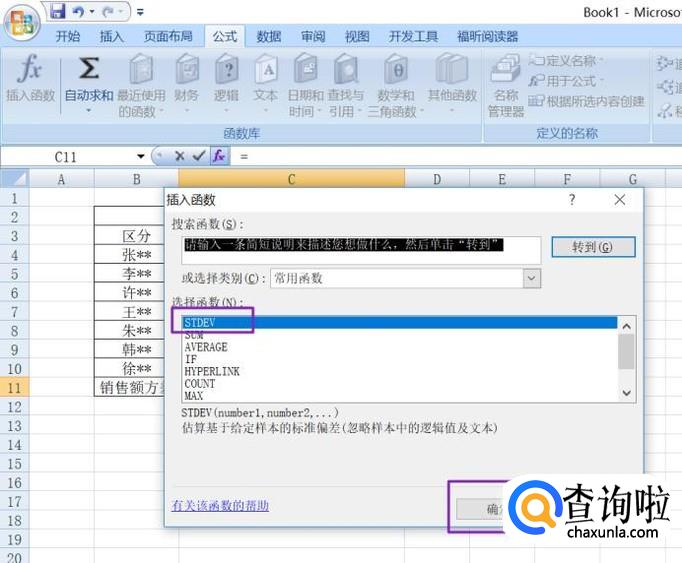Click function list scroll down arrow
This screenshot has height=563, width=682.
click(627, 393)
